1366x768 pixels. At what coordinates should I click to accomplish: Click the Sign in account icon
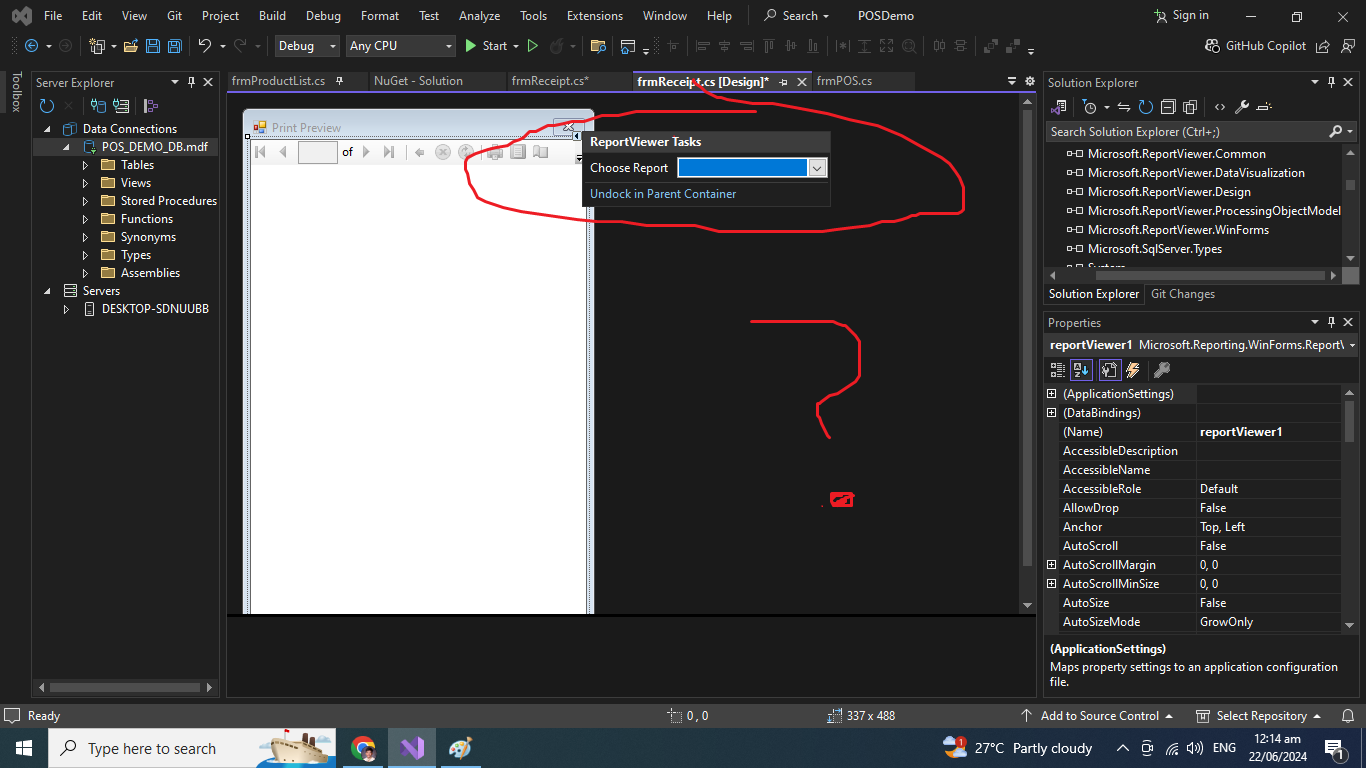coord(1160,15)
